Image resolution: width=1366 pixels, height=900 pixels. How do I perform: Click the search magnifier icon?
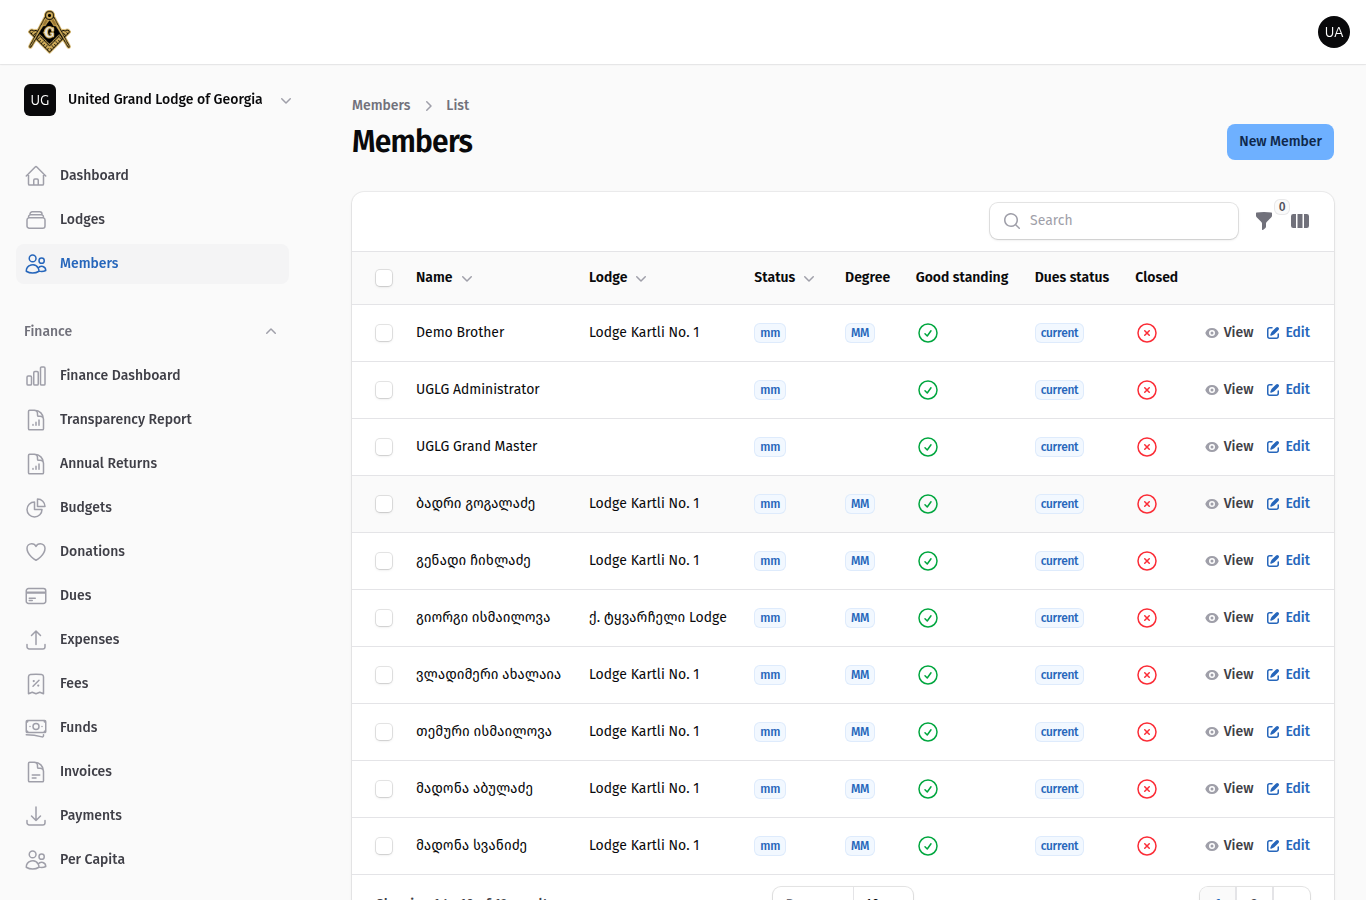pyautogui.click(x=1012, y=221)
